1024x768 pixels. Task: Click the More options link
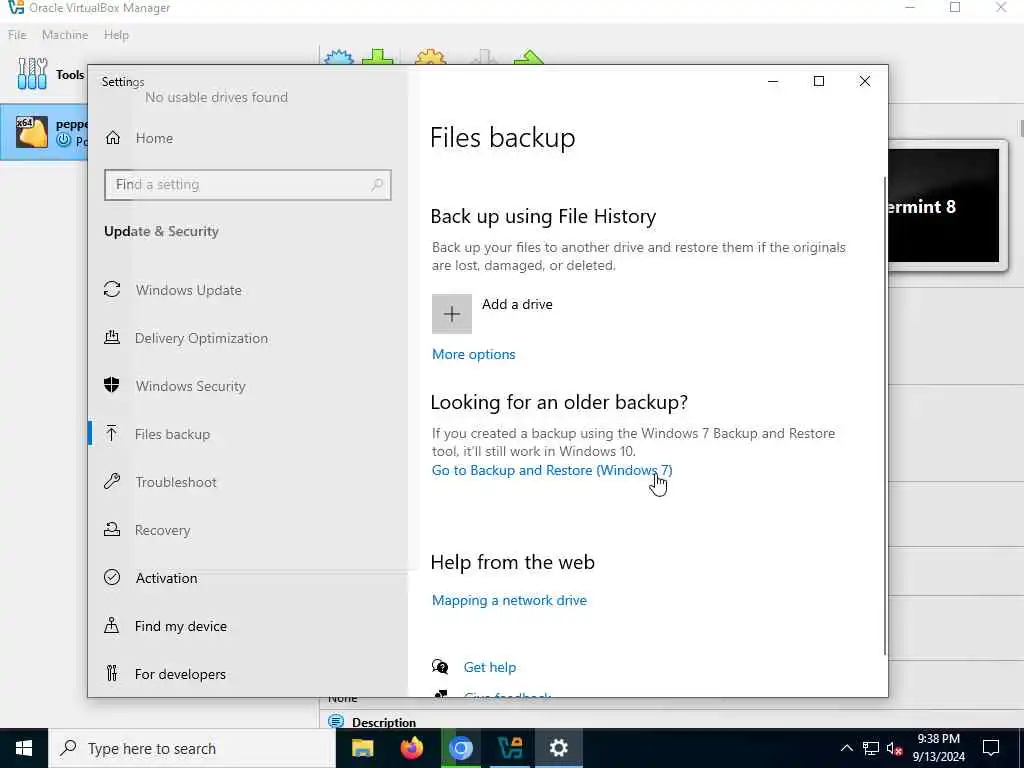click(x=473, y=354)
